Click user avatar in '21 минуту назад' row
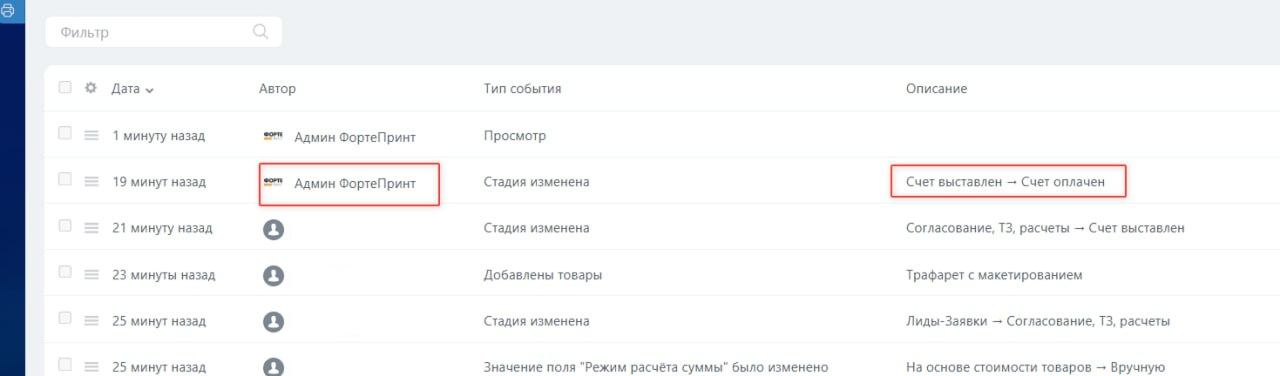 click(273, 229)
